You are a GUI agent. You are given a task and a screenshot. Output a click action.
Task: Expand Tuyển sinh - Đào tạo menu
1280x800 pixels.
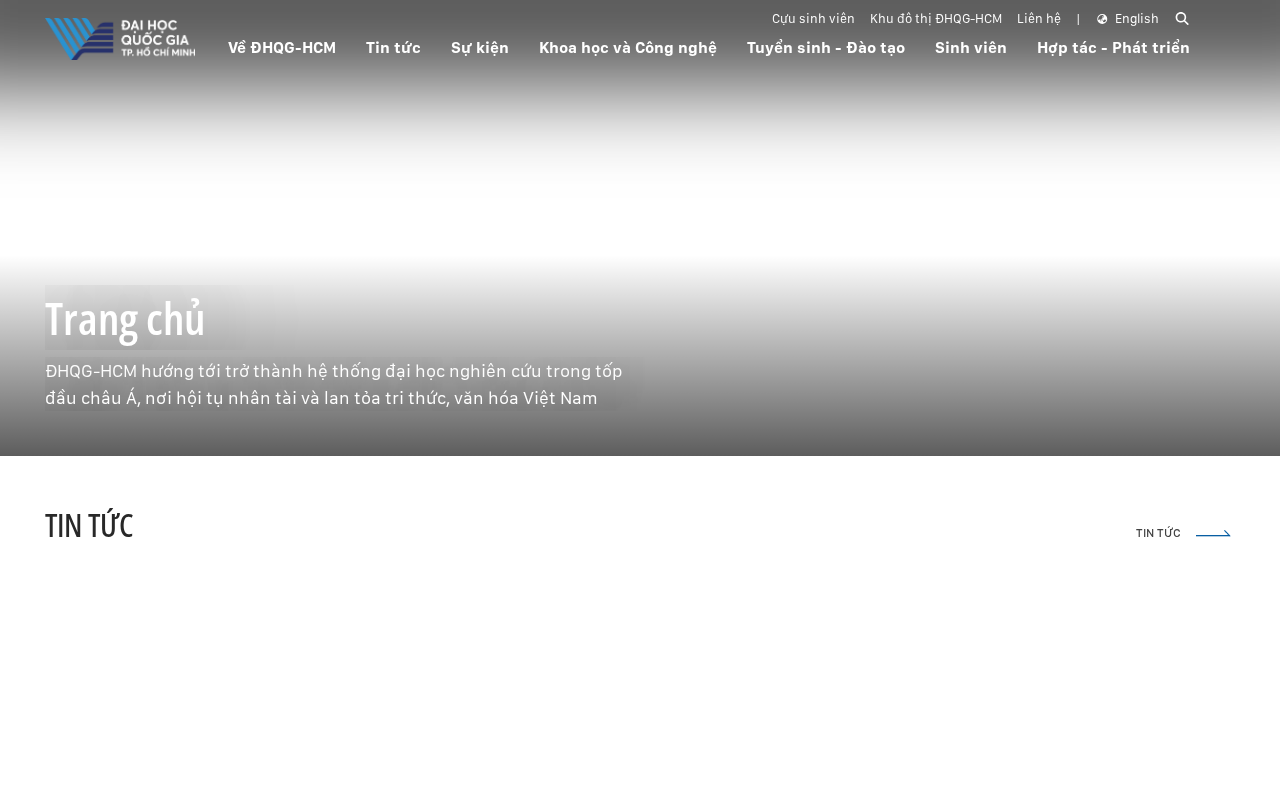click(826, 47)
